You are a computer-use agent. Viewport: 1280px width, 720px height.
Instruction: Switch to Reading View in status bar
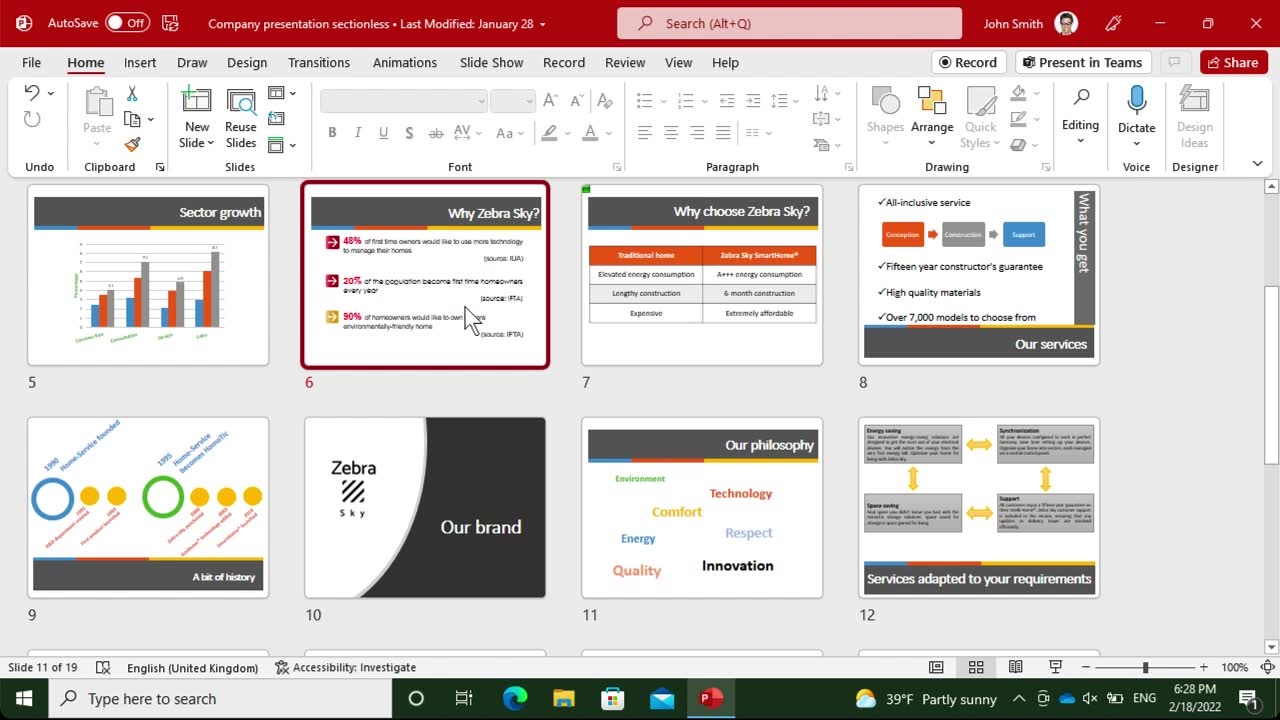click(1015, 667)
